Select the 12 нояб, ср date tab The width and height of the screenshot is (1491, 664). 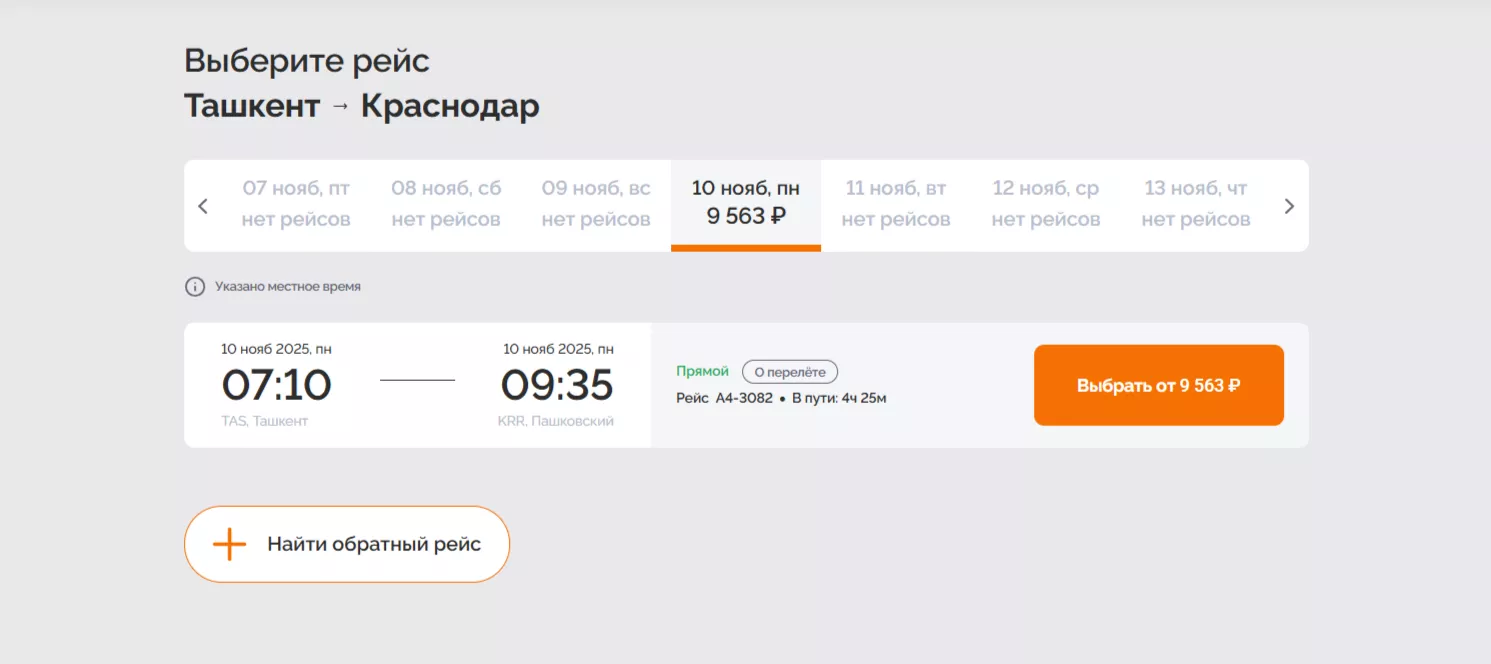click(1046, 204)
